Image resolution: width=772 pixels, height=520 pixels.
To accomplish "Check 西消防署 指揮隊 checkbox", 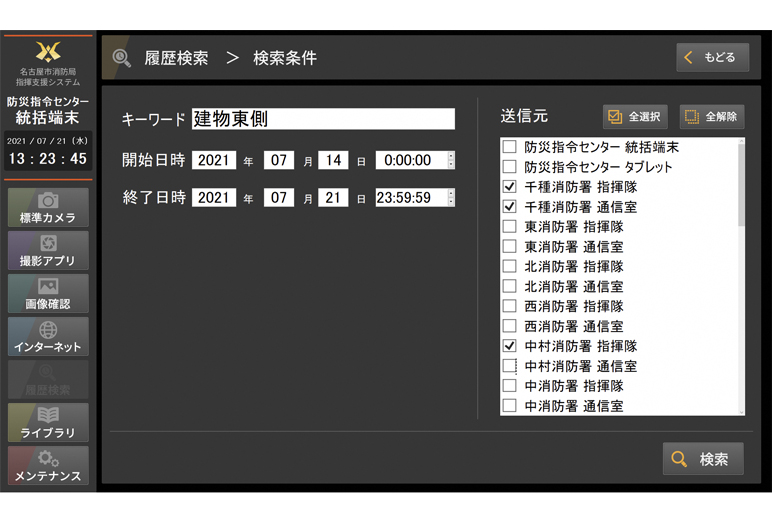I will [x=510, y=306].
